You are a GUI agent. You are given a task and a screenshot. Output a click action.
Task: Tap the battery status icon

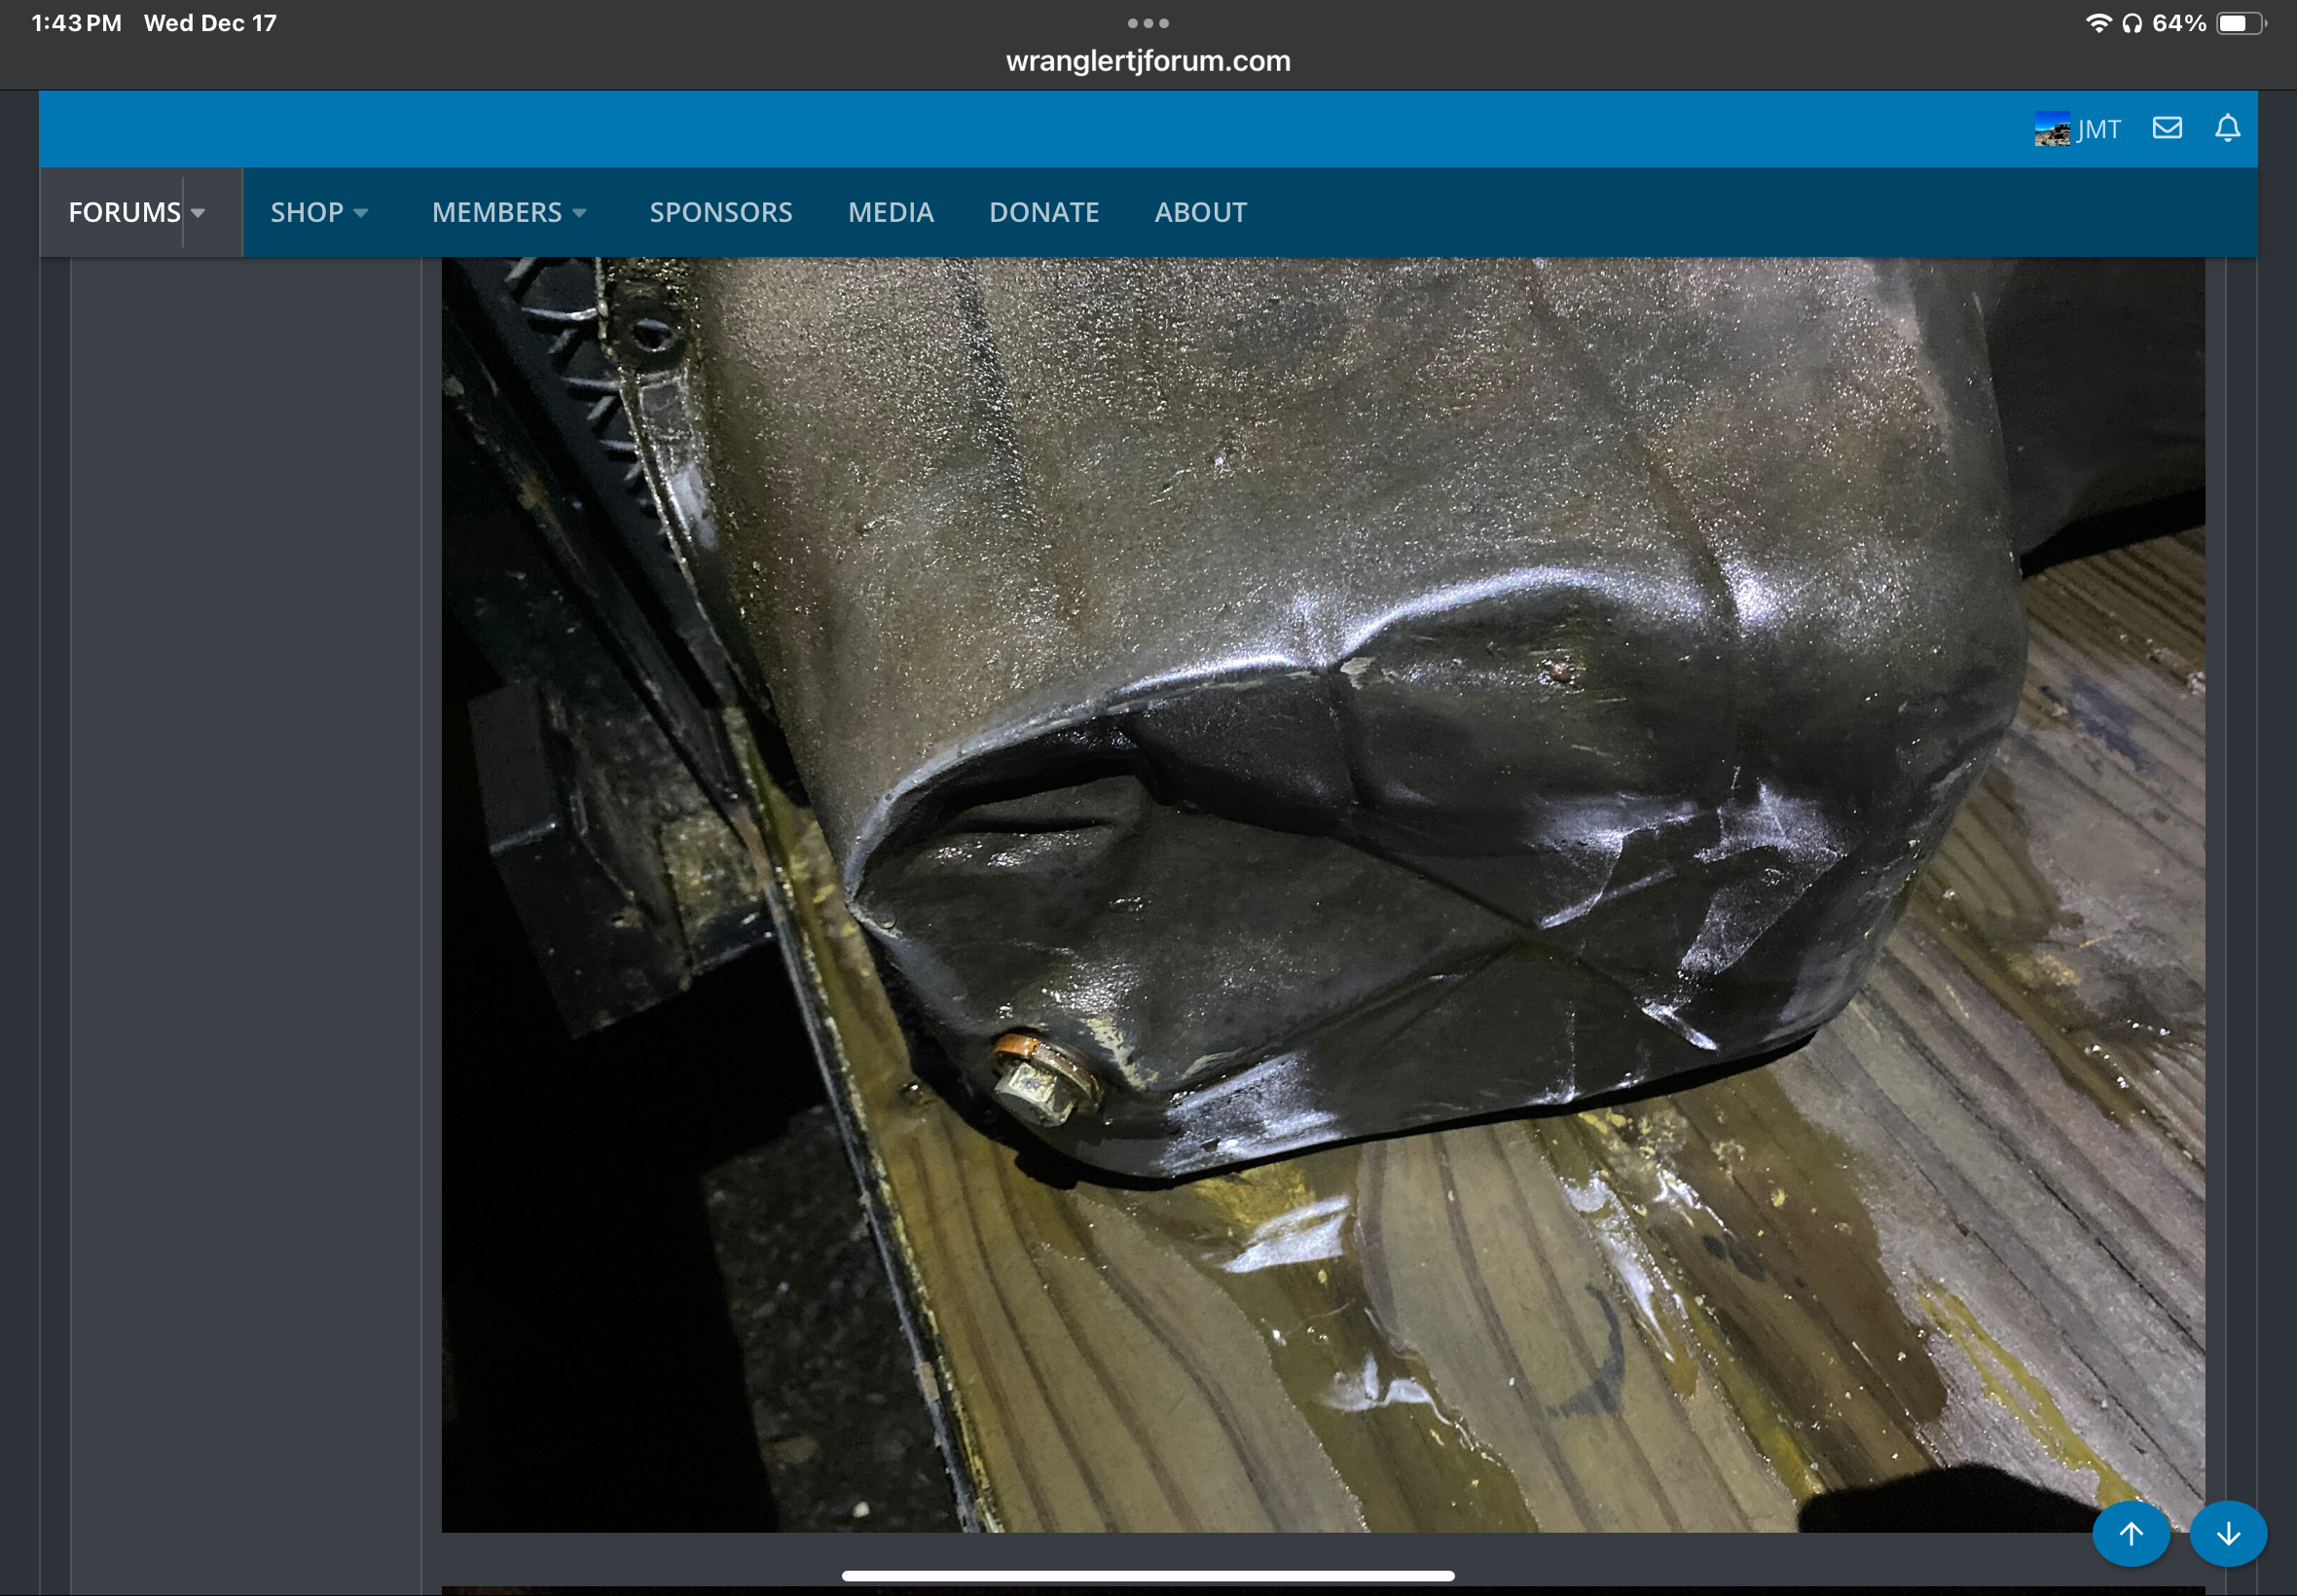click(2240, 23)
